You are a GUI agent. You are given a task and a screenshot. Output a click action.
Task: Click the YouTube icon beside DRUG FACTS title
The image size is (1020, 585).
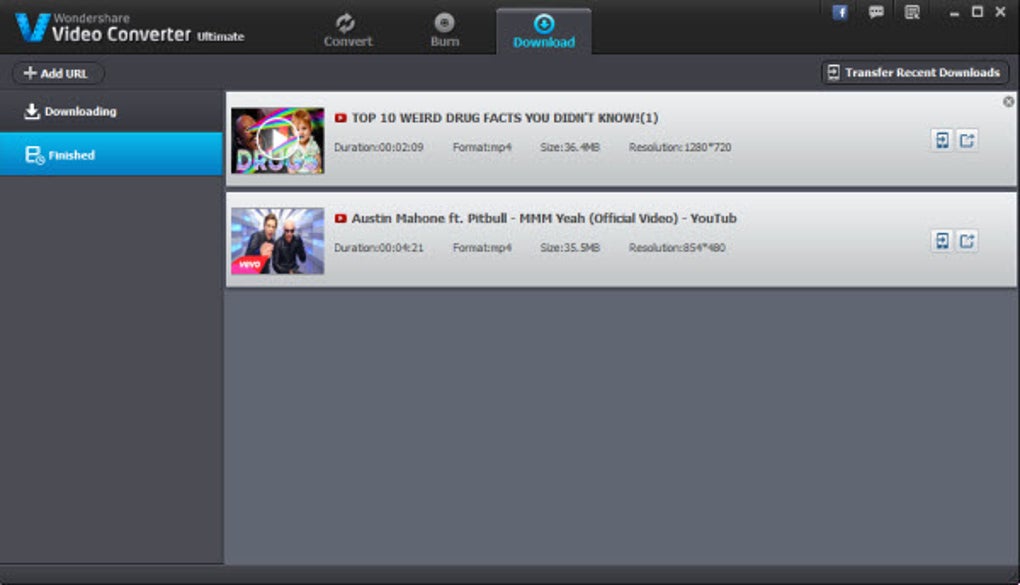(x=340, y=118)
